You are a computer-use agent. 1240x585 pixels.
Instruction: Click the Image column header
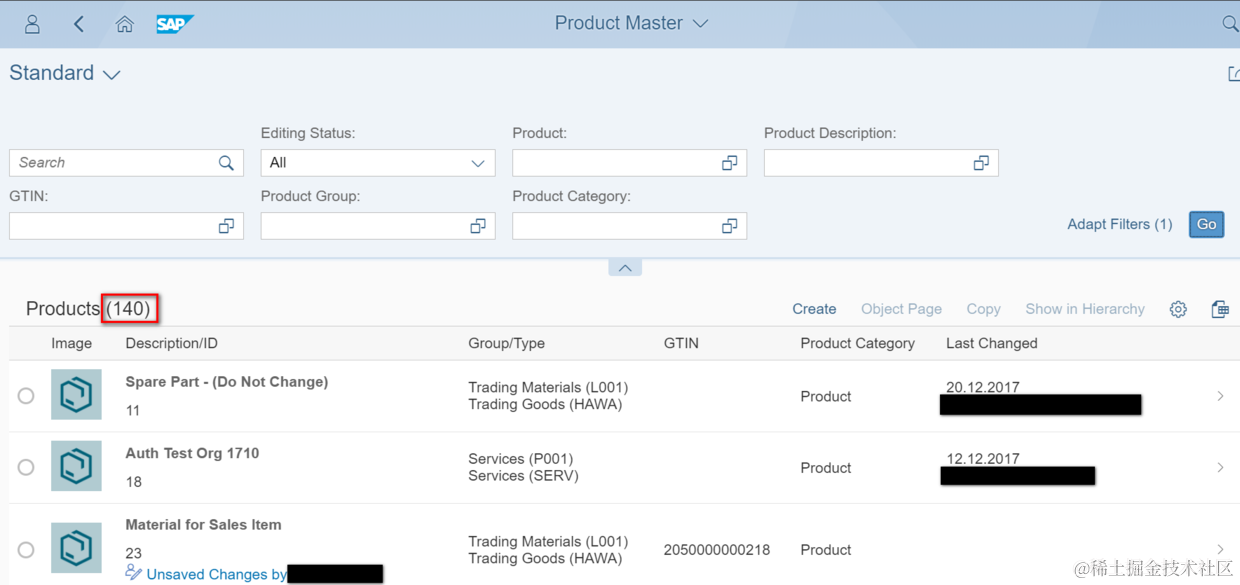tap(71, 343)
